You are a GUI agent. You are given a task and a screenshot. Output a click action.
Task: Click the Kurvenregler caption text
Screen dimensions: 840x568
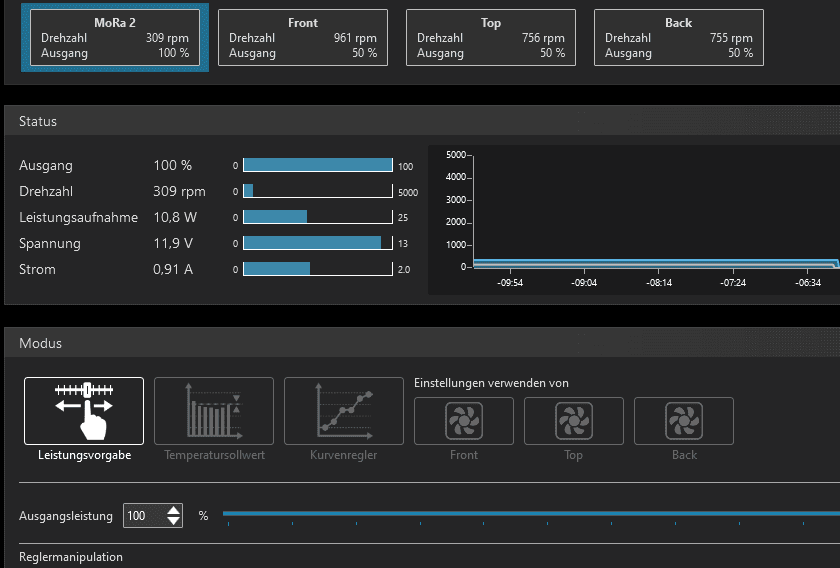pyautogui.click(x=343, y=455)
